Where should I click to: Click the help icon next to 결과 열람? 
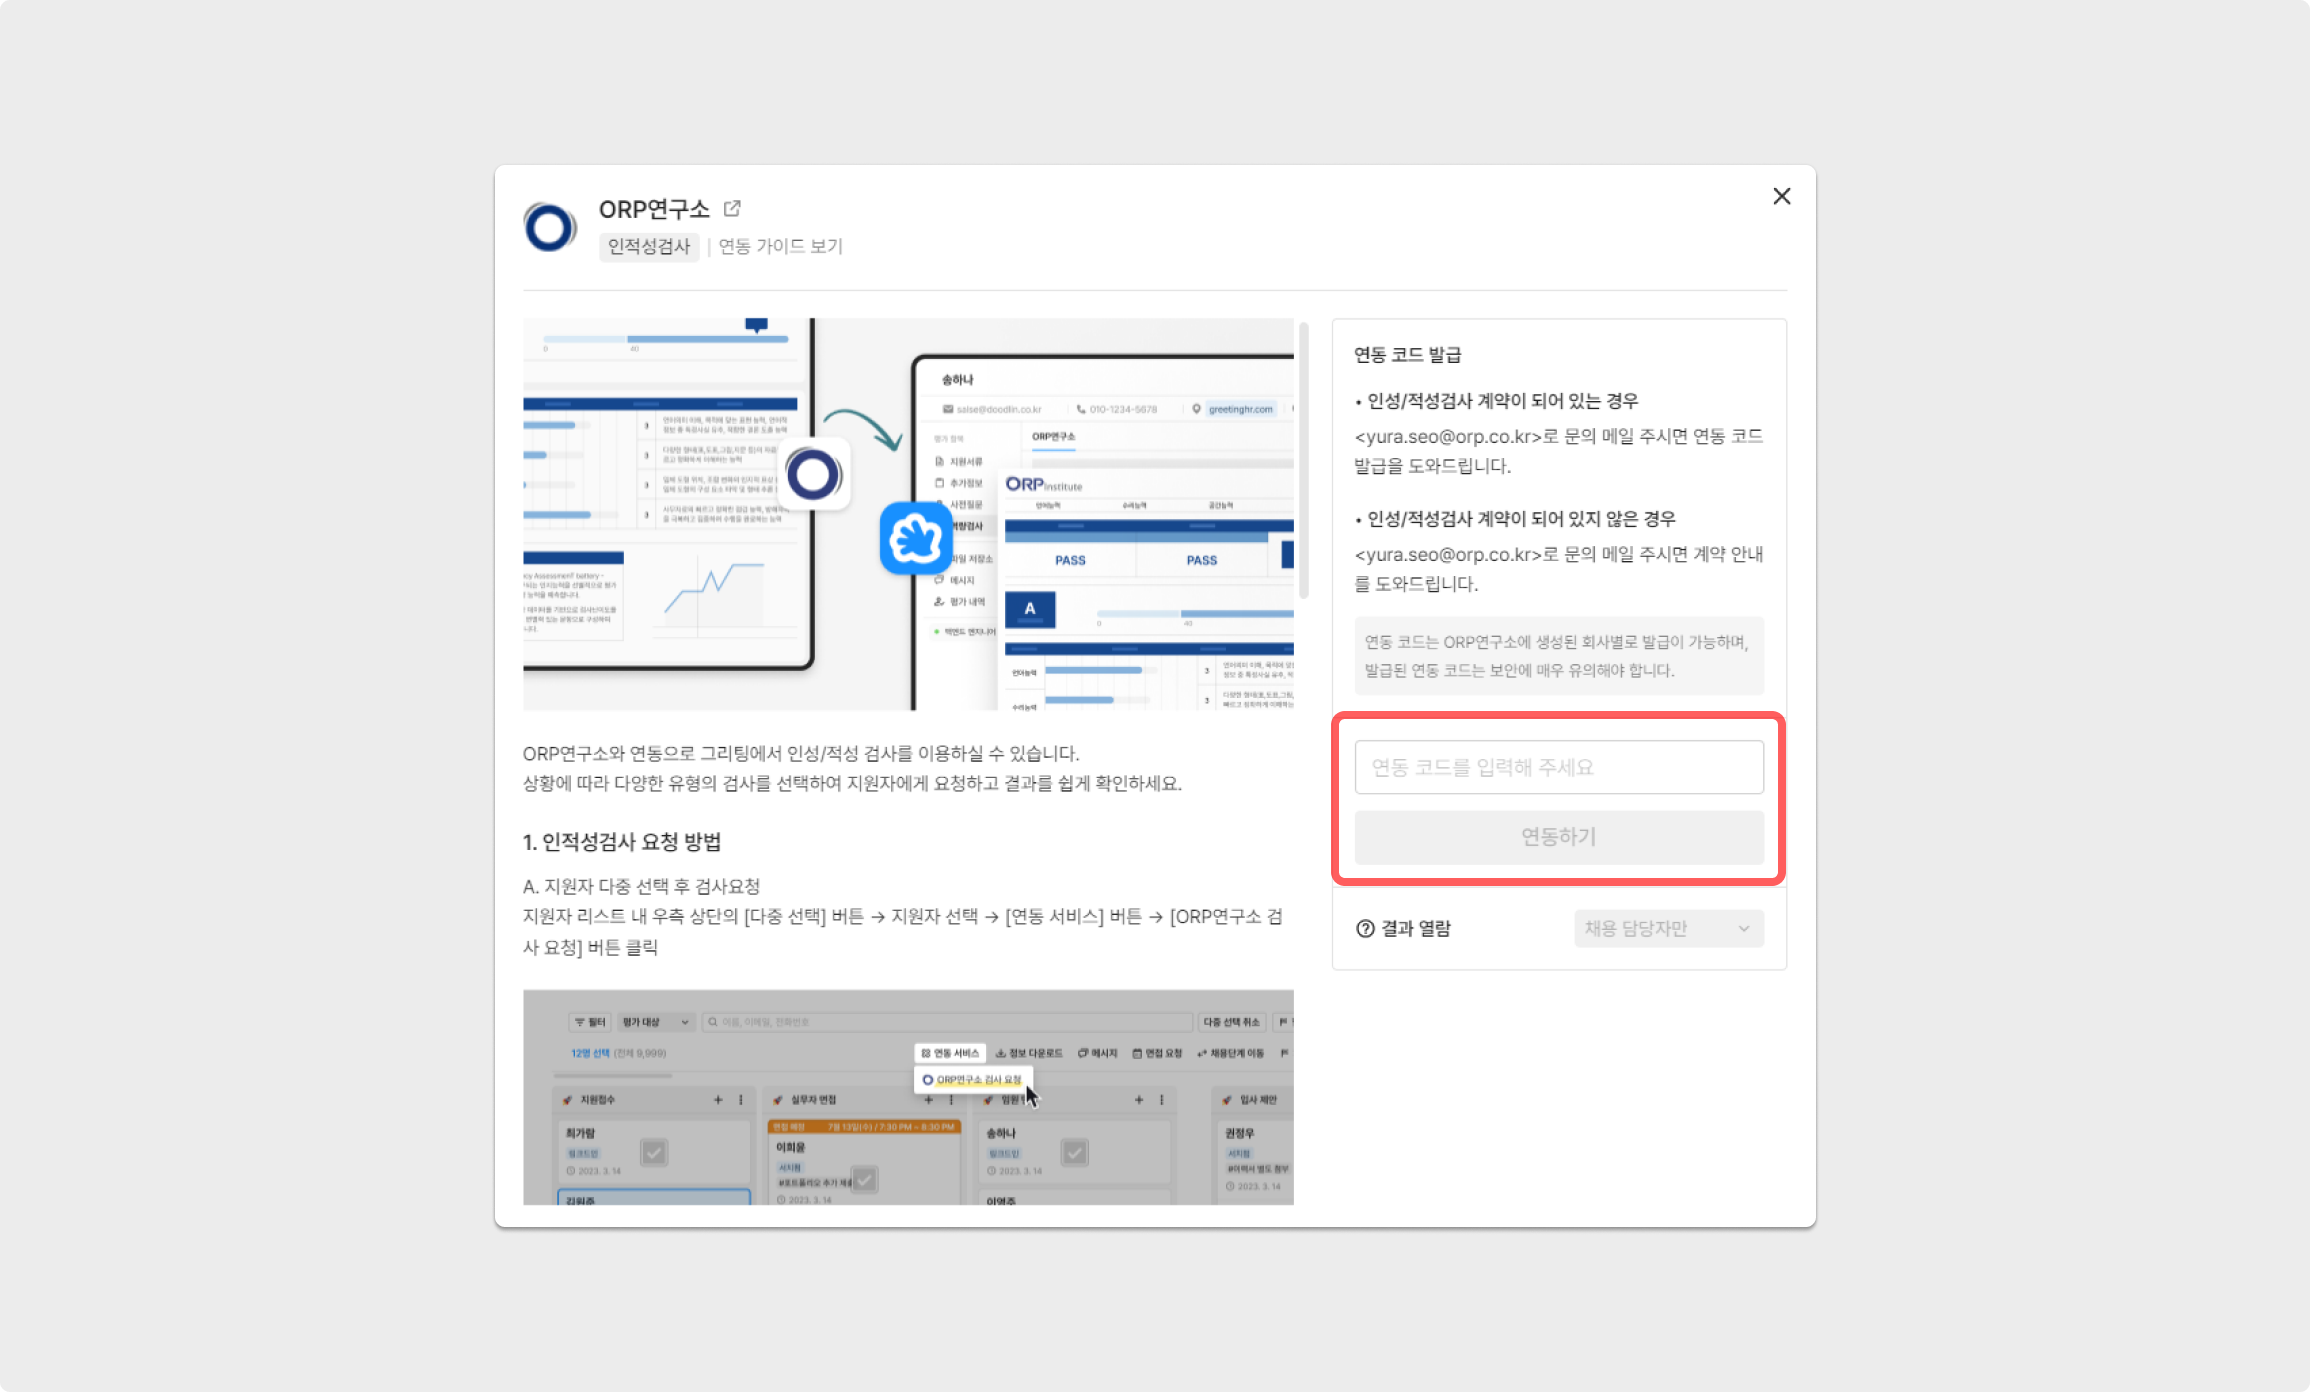(x=1365, y=928)
